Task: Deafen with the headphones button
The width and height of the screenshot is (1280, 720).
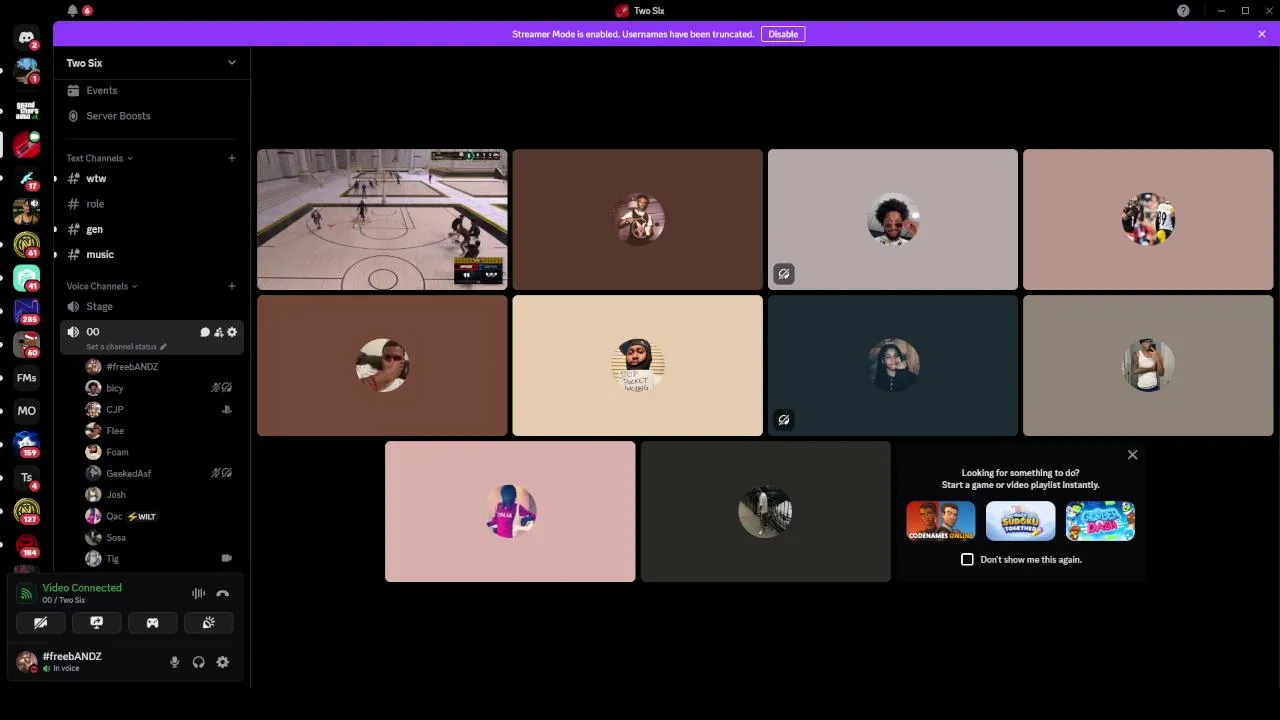Action: click(198, 662)
